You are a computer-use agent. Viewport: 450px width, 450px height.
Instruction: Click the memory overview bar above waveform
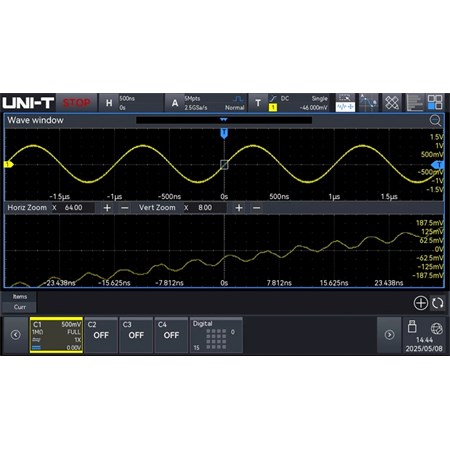click(224, 120)
